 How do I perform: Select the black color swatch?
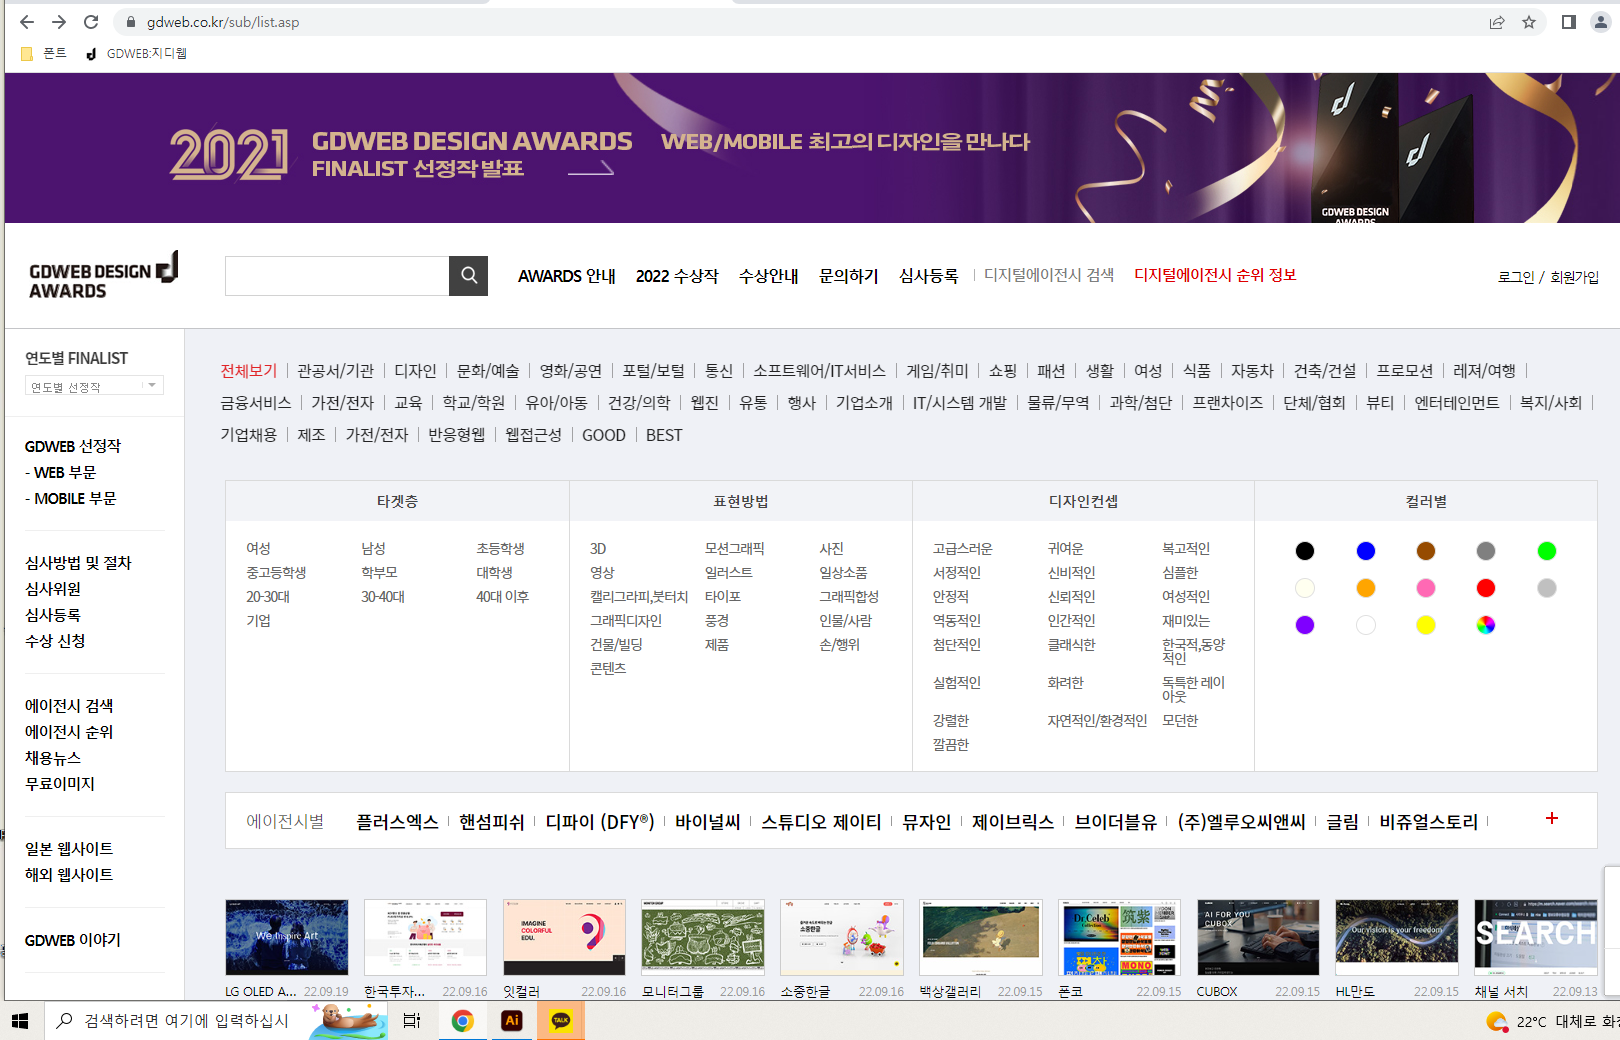pos(1305,551)
